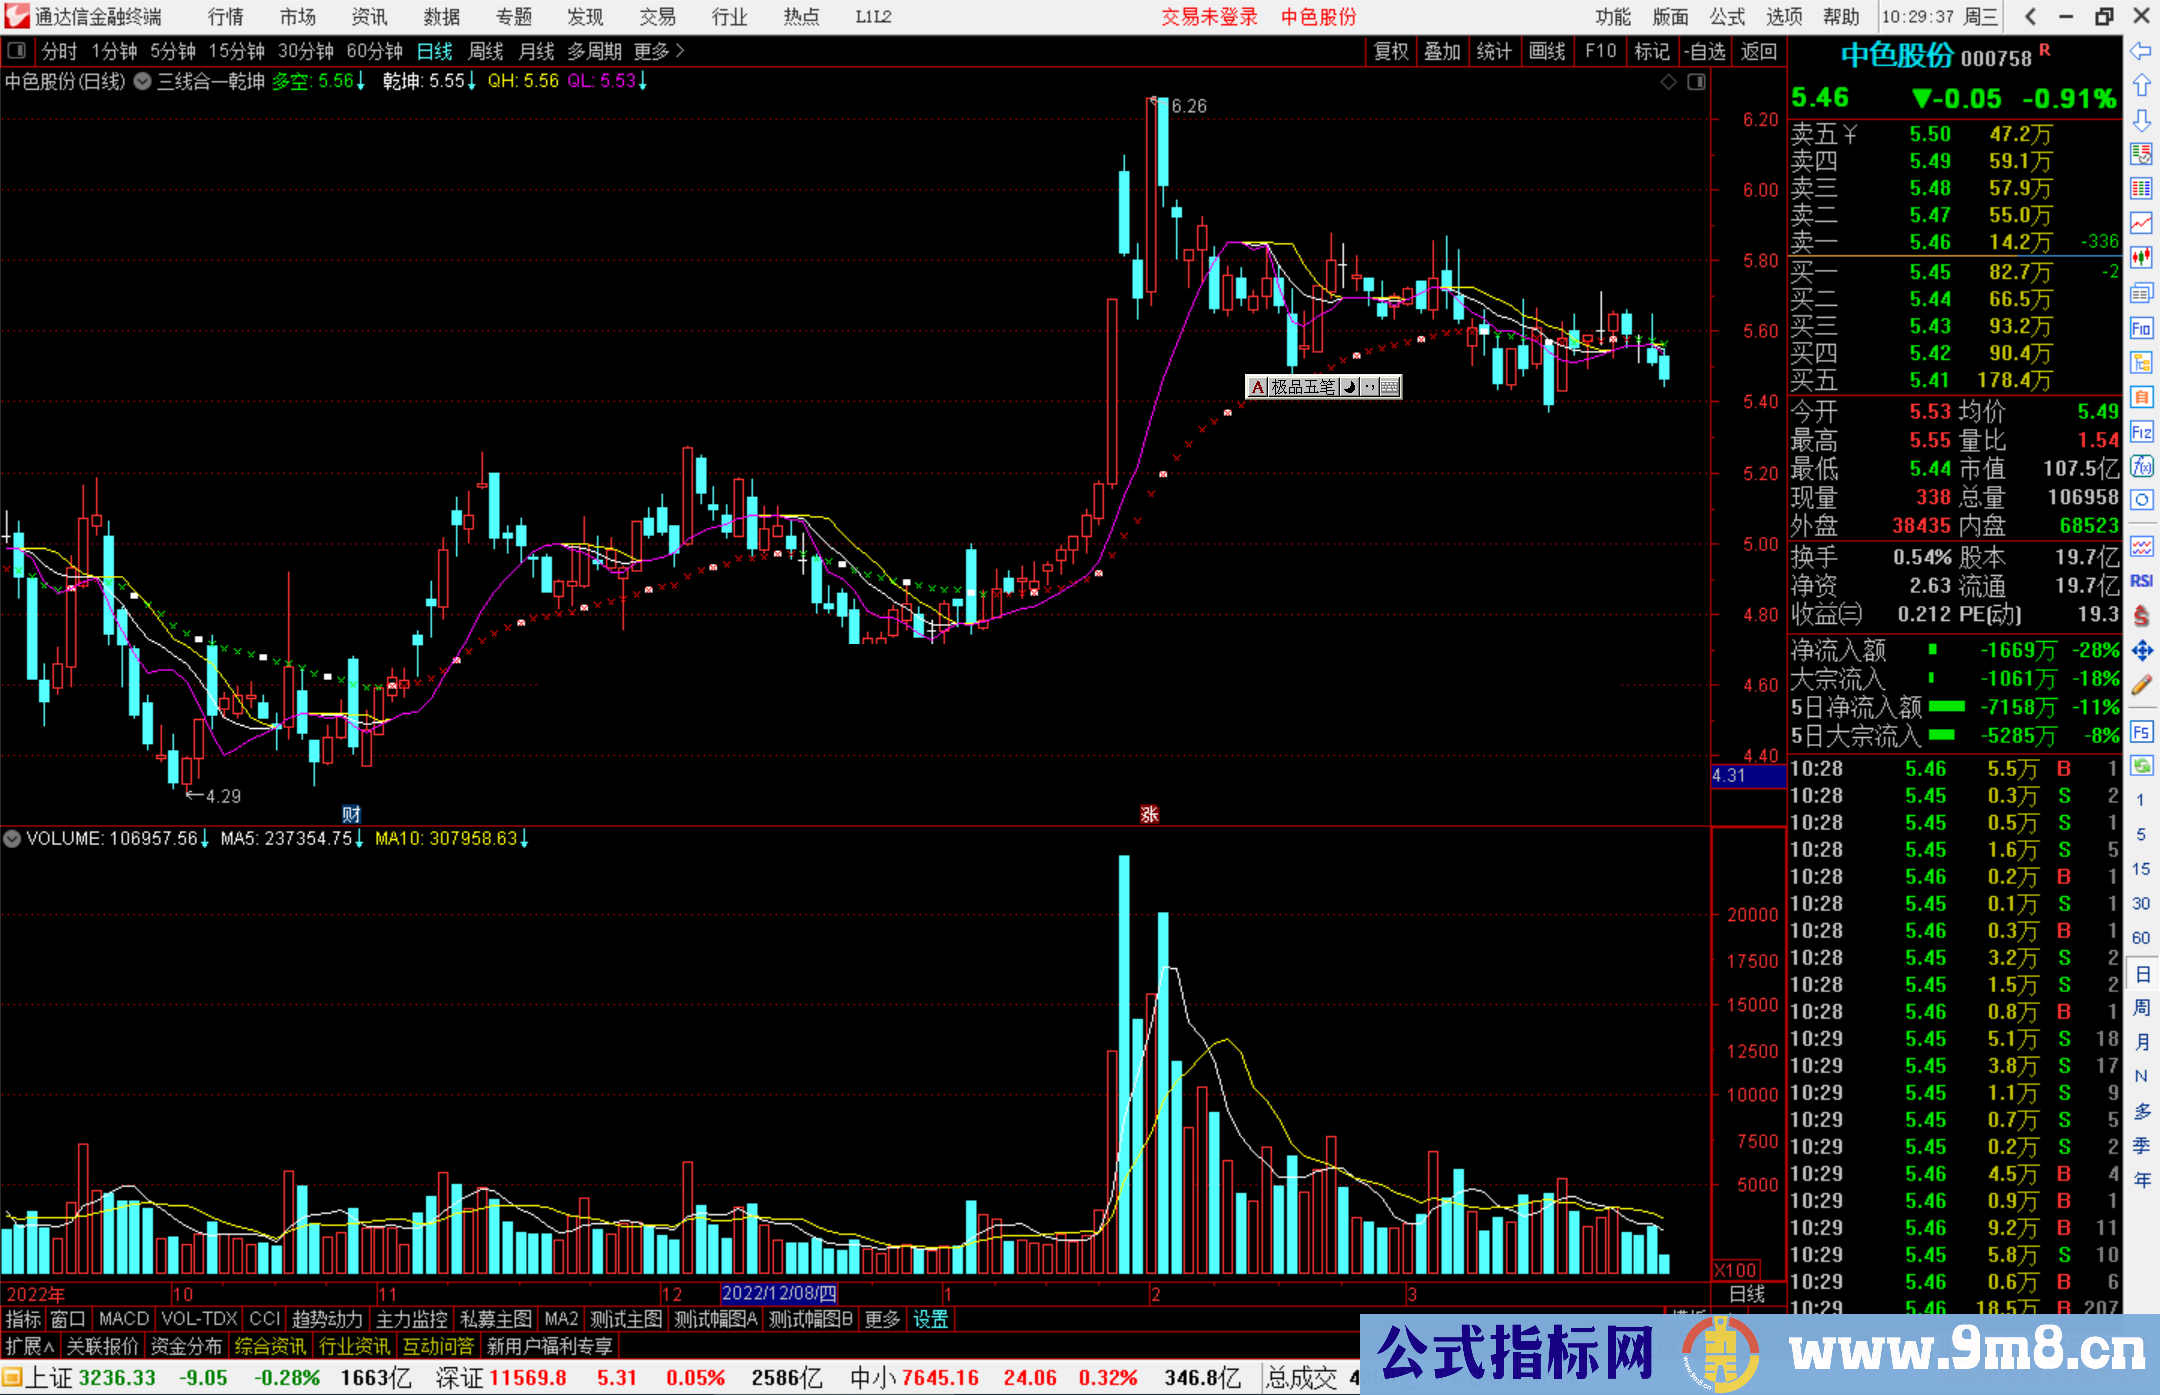Image resolution: width=2160 pixels, height=1395 pixels.
Task: Click the diamond icon atop main chart
Action: pos(1668,82)
